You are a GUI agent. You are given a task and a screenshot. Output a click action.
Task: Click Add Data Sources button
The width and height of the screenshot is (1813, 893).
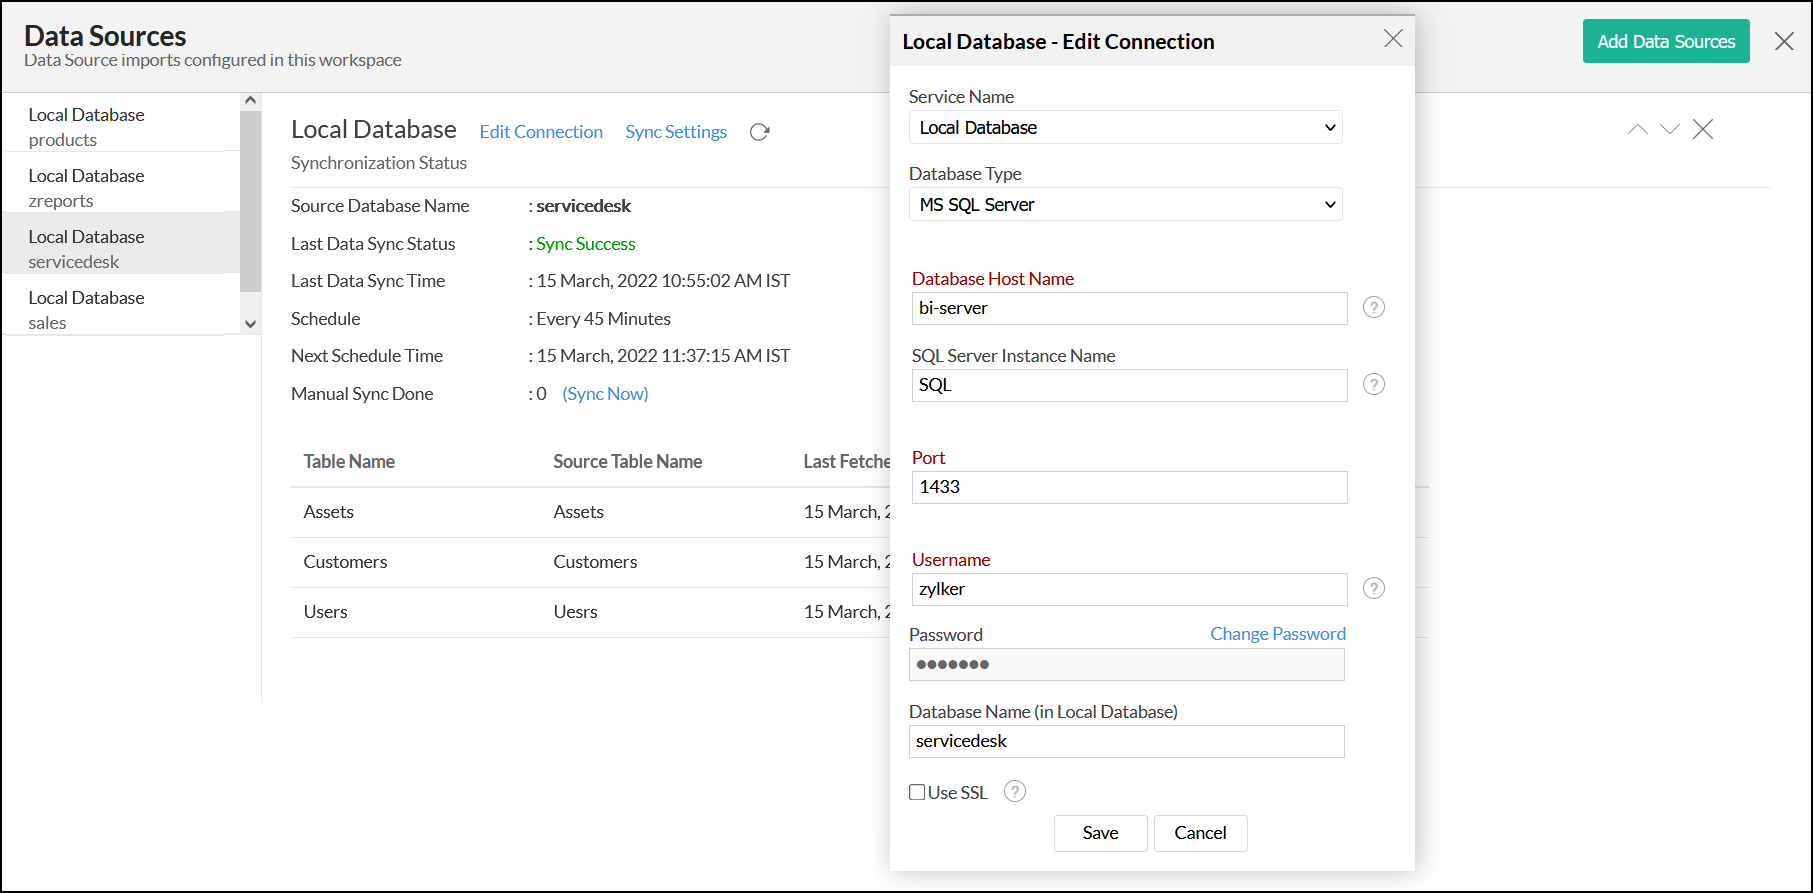[1665, 41]
